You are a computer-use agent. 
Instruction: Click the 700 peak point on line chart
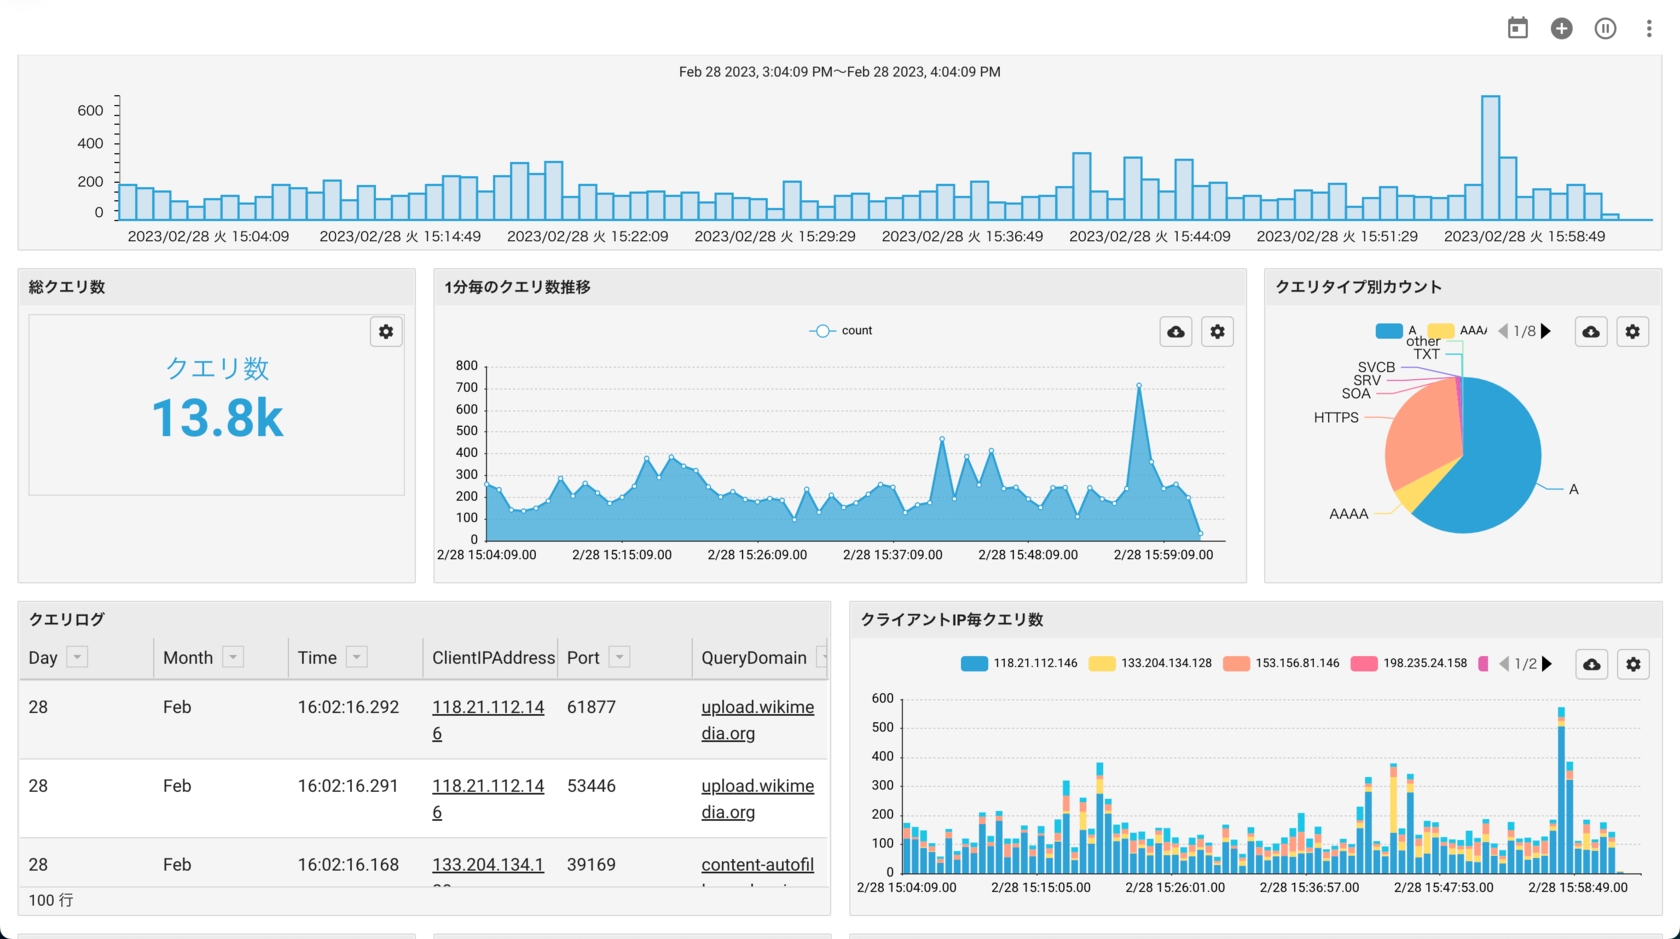[1139, 386]
